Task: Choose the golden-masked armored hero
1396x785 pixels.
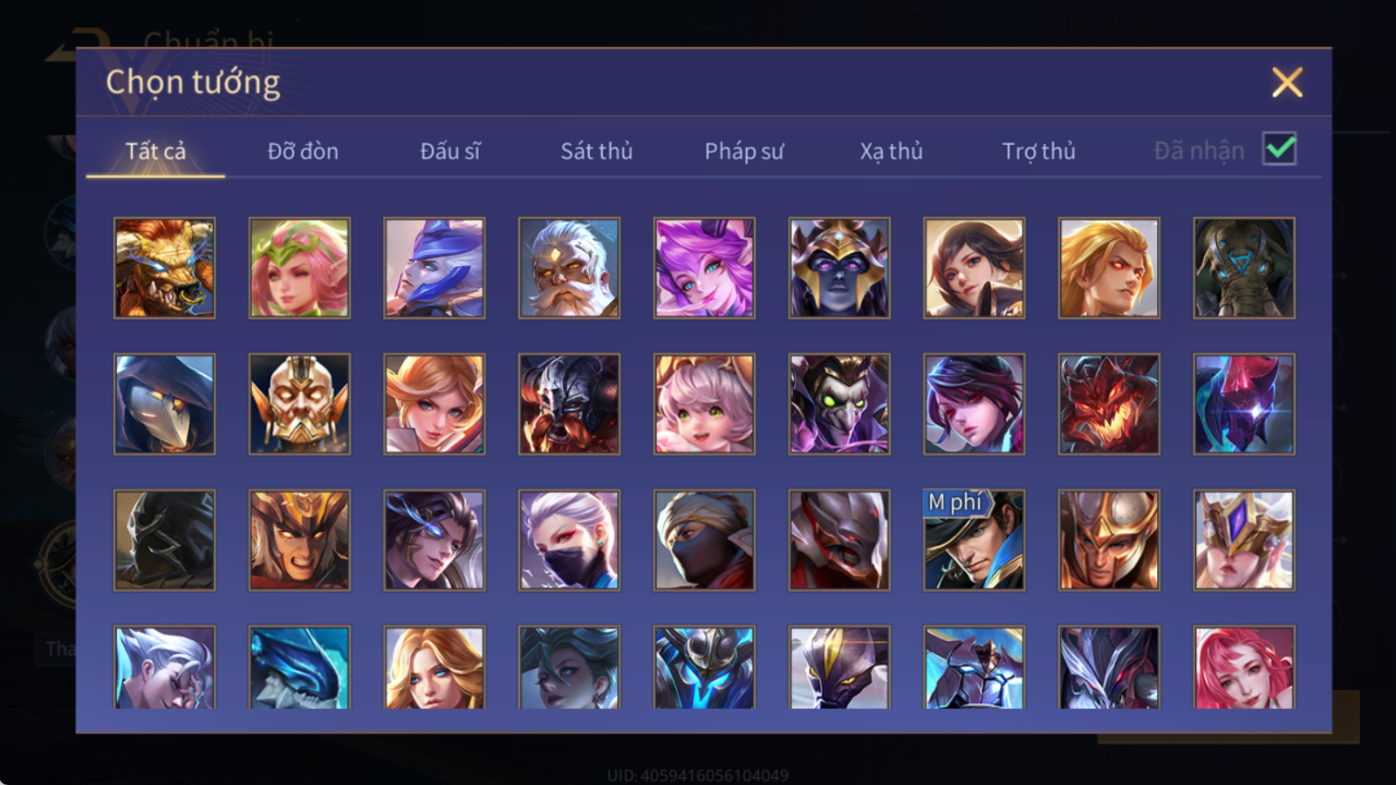Action: [x=299, y=404]
